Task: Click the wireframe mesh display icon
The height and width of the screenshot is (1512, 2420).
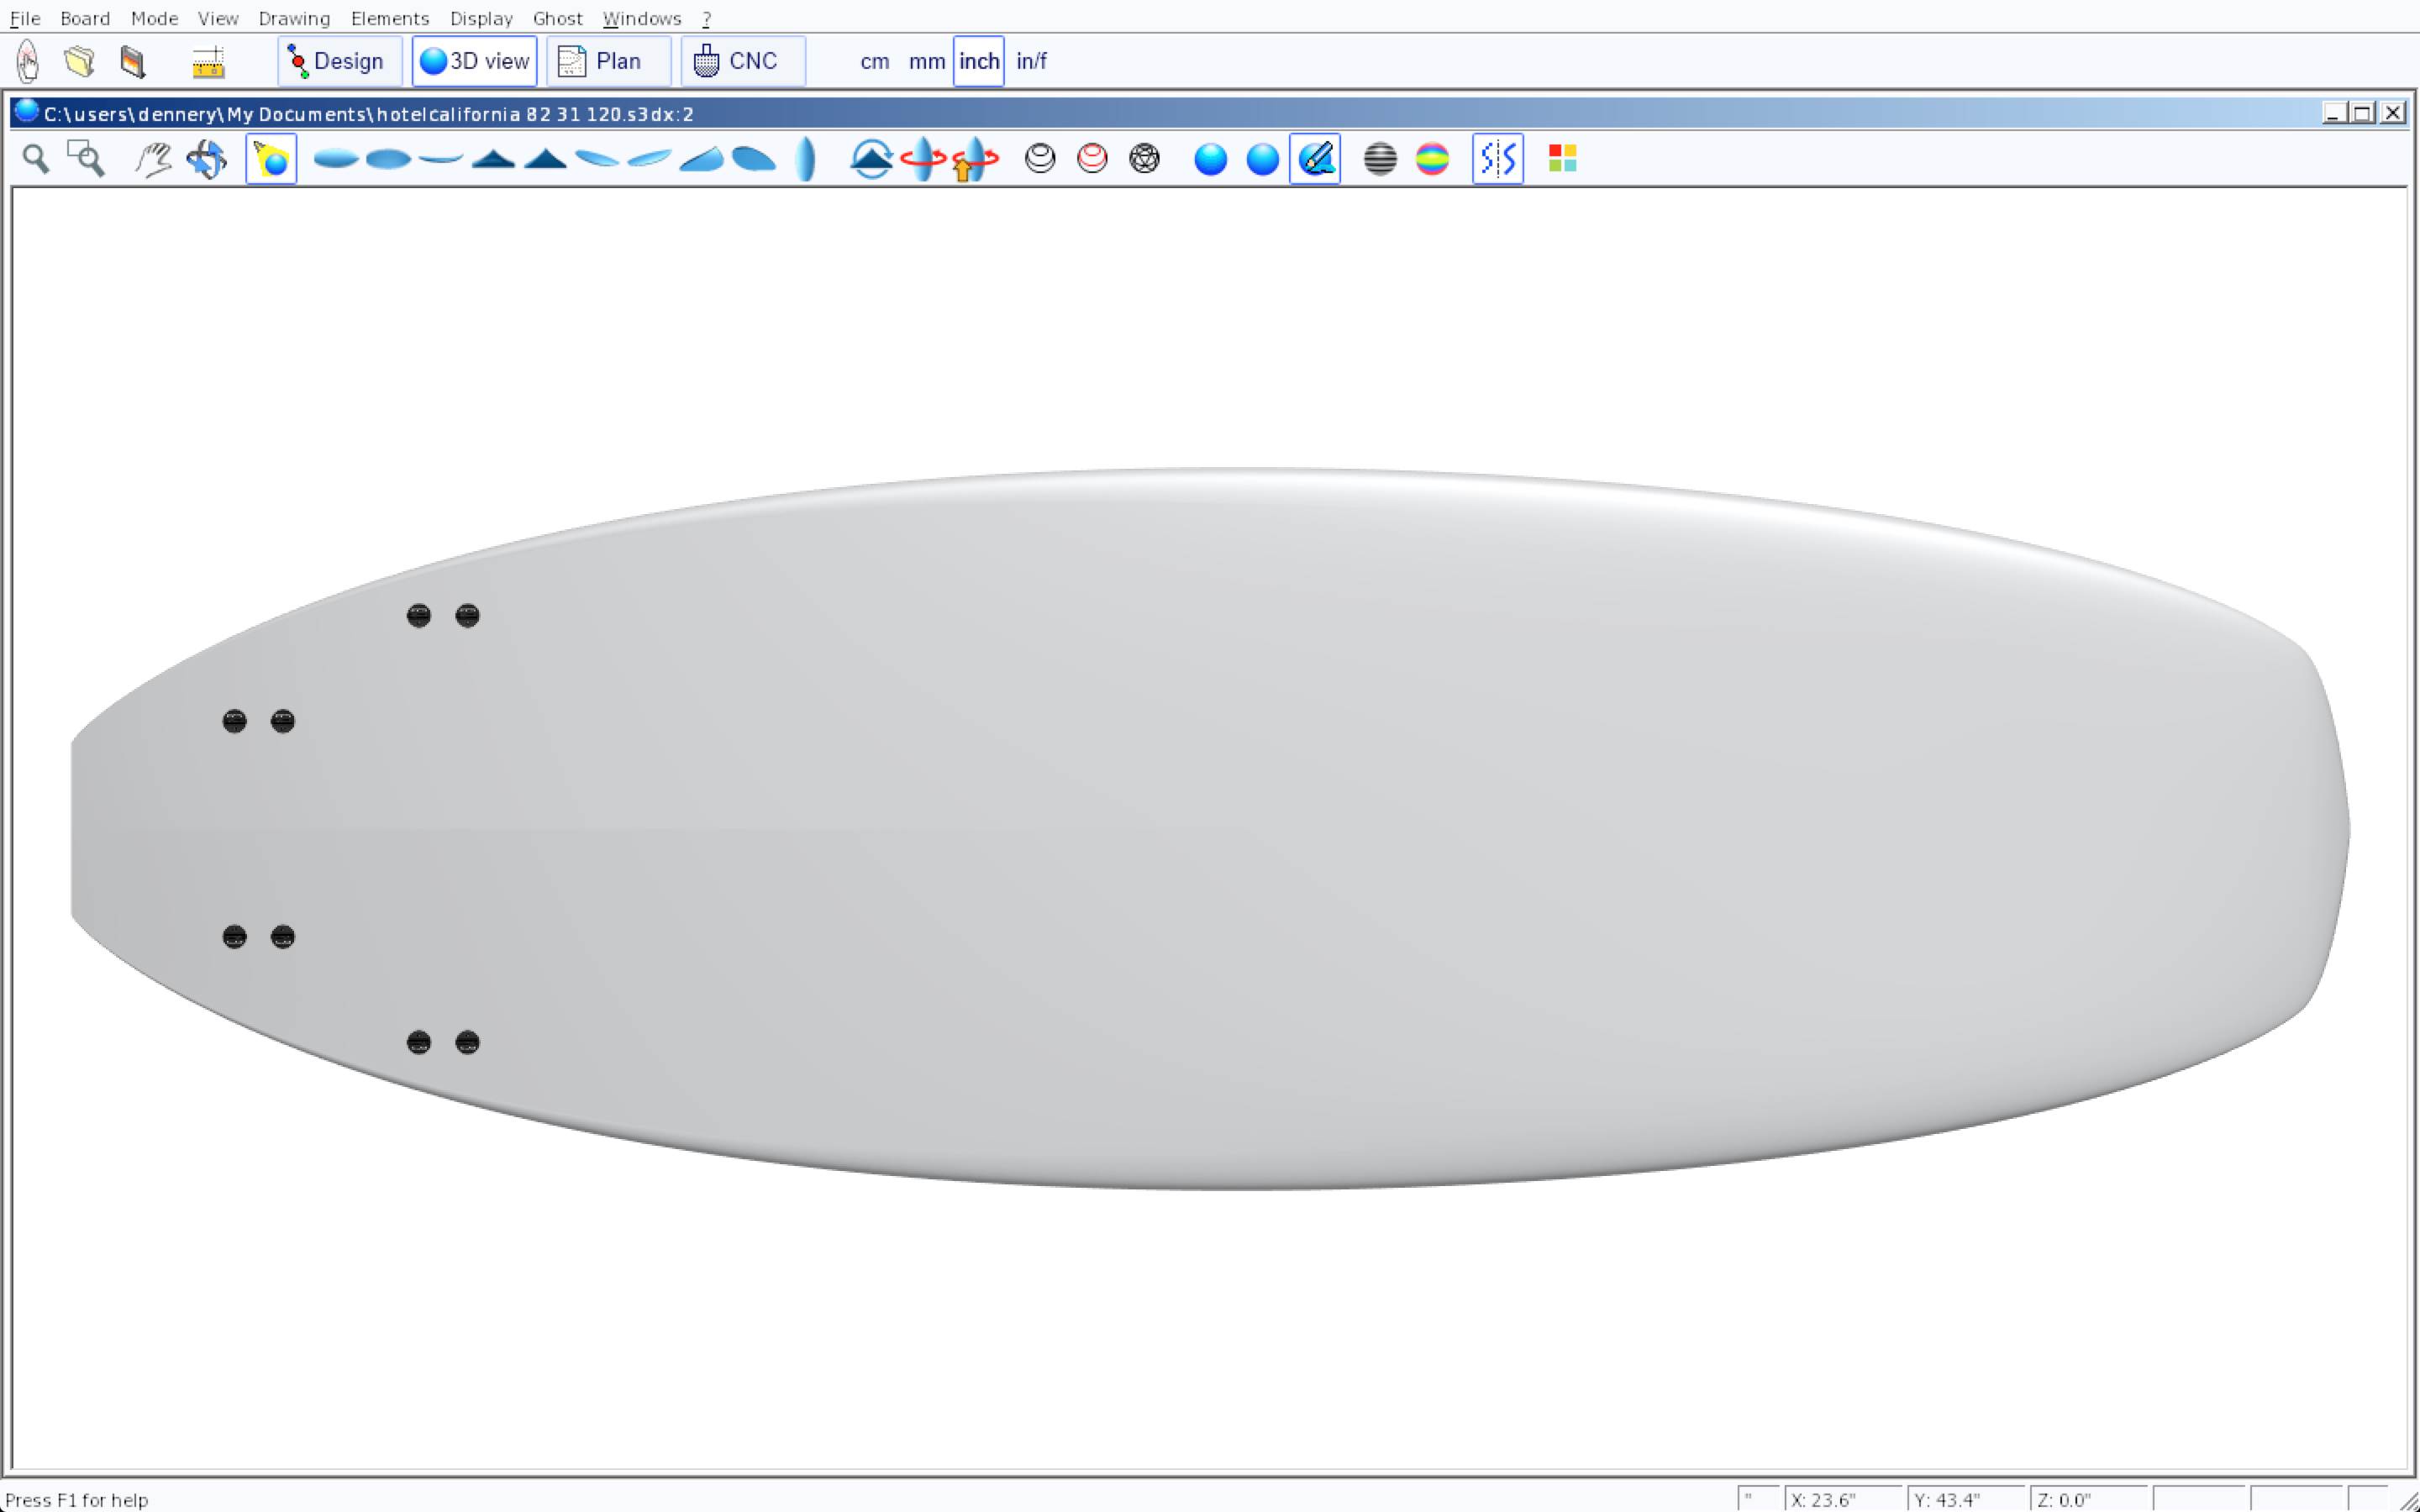Action: click(x=1144, y=159)
